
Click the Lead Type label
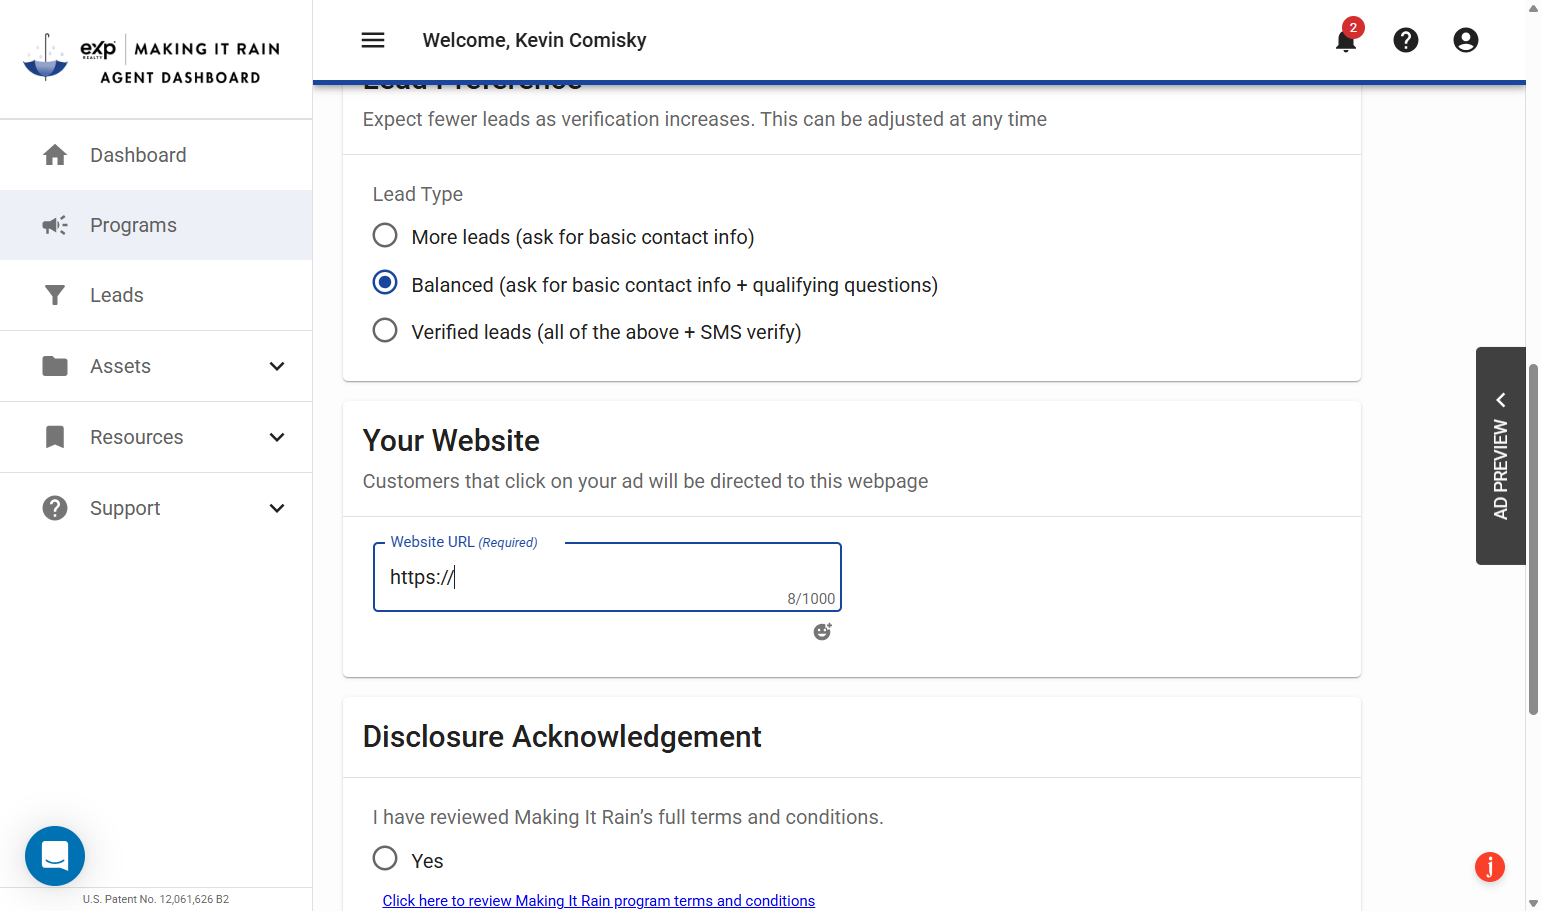[418, 194]
